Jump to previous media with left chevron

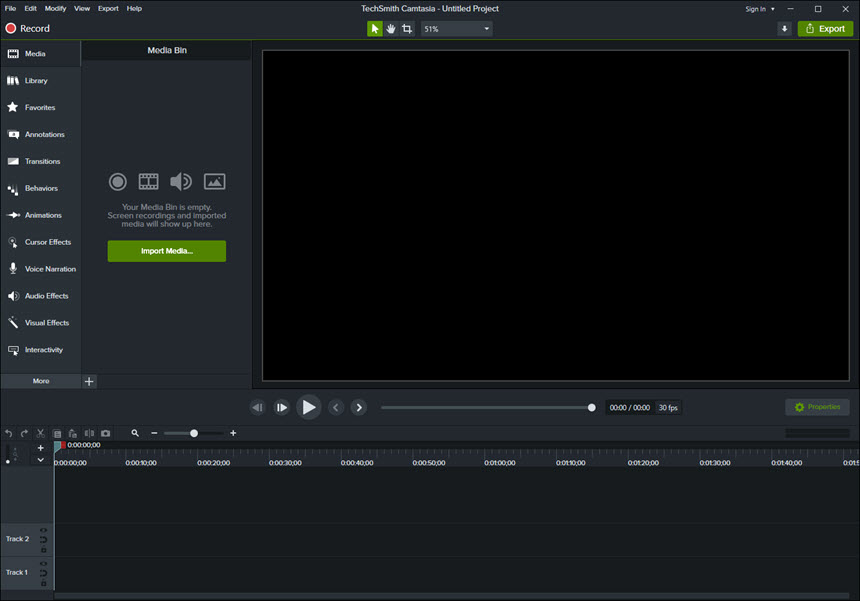(x=336, y=407)
